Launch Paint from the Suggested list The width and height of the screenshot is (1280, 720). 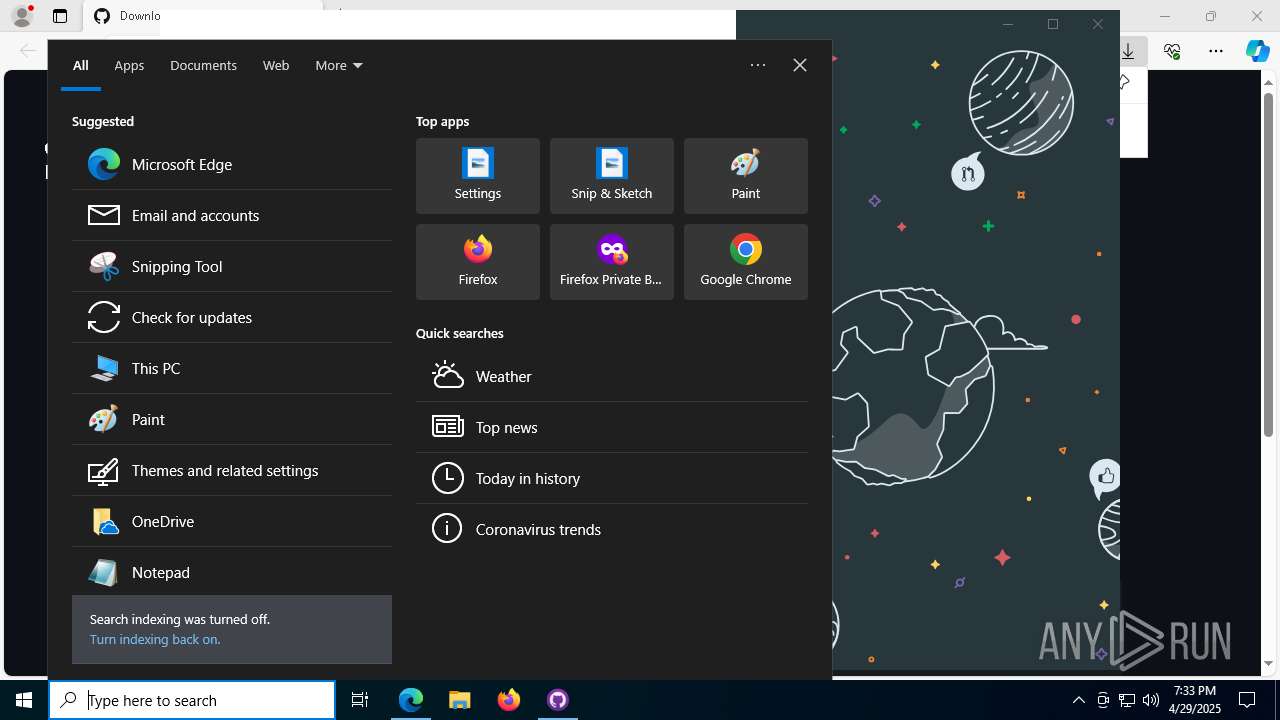coord(232,419)
